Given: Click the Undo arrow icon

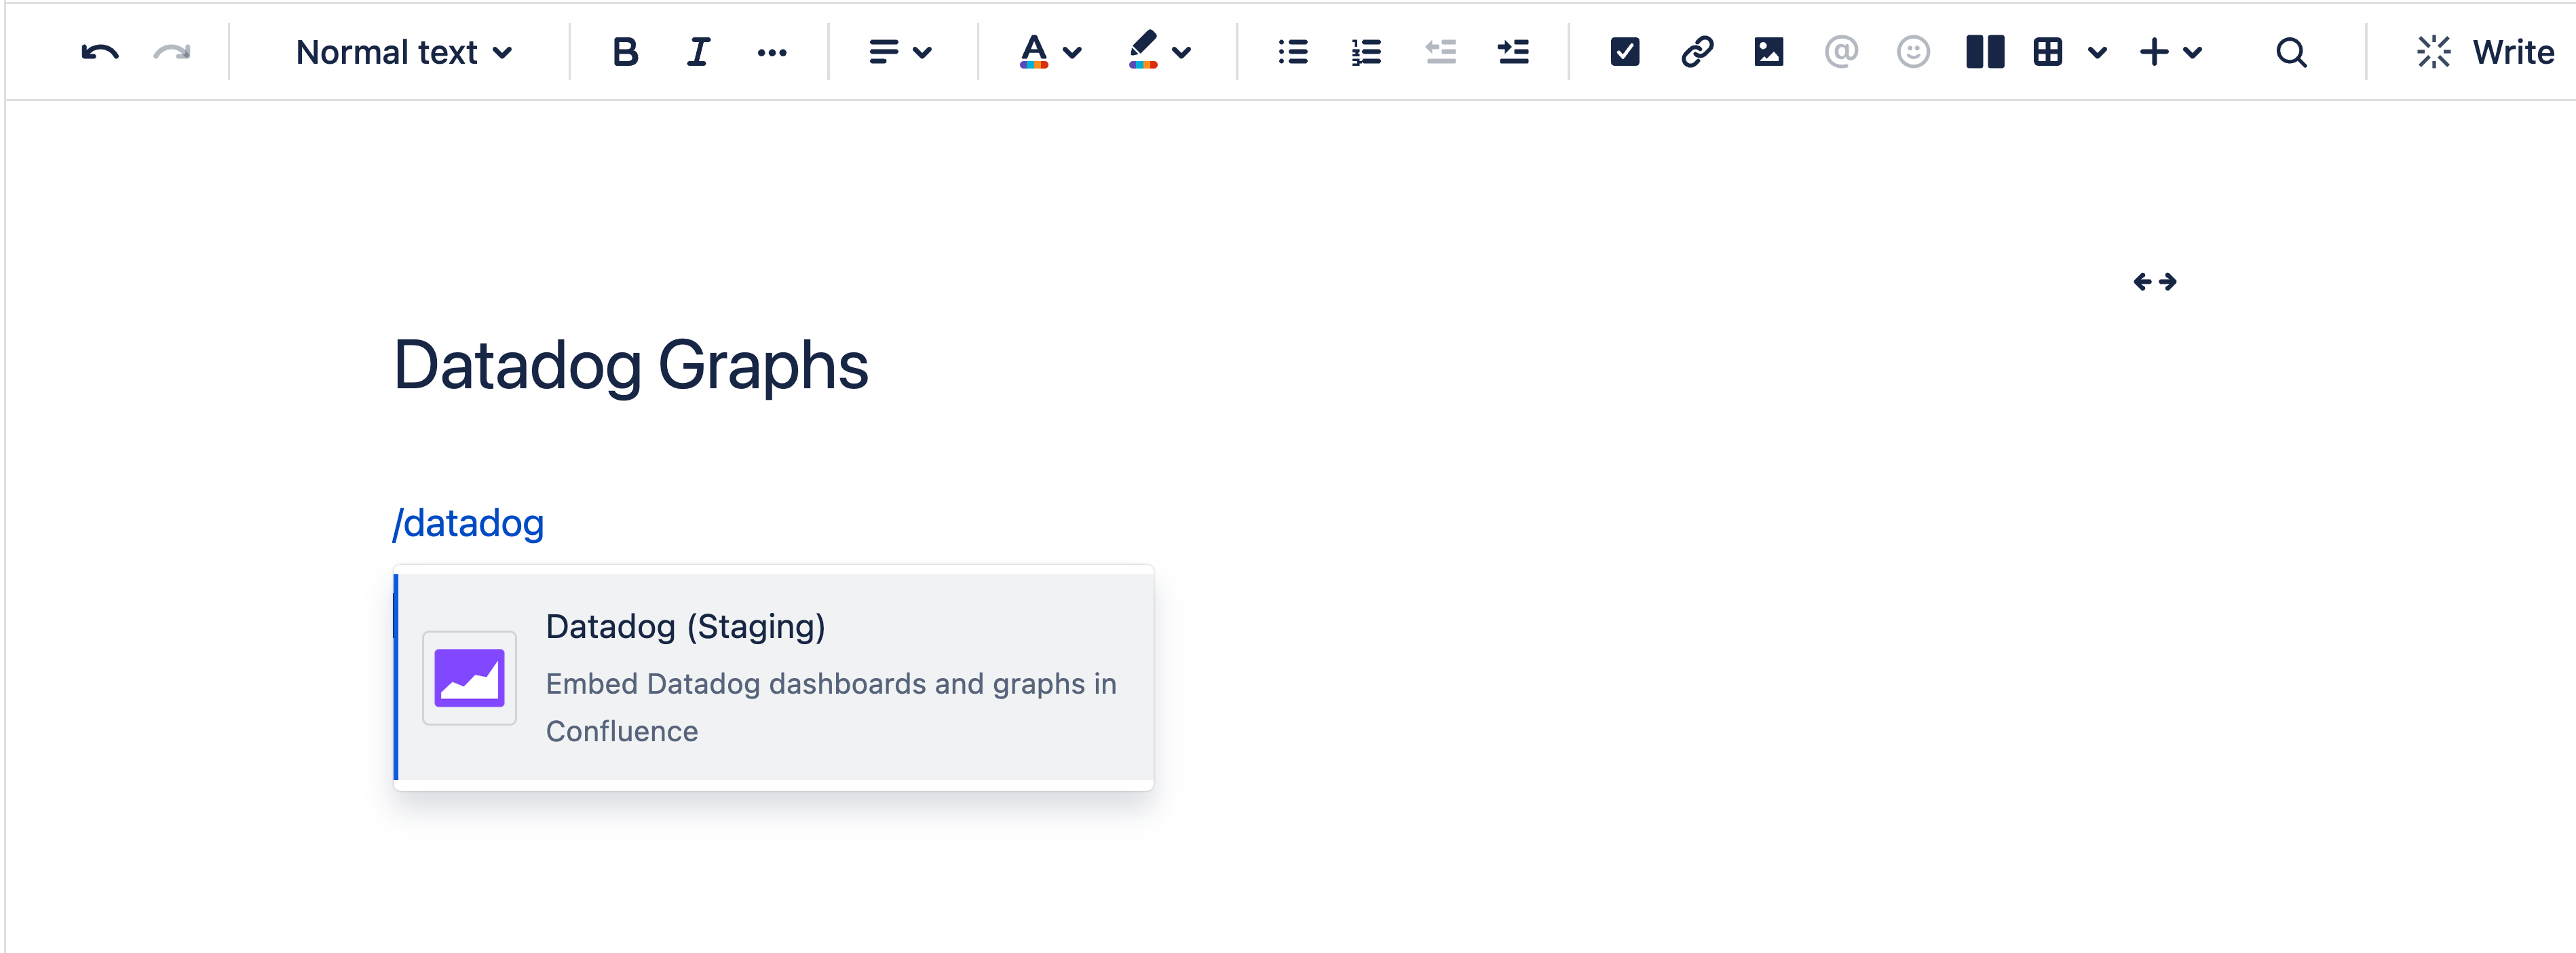Looking at the screenshot, I should tap(100, 52).
